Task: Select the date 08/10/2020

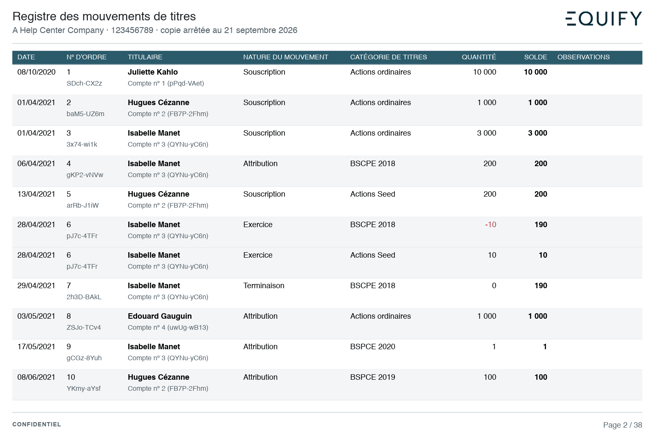Action: 36,72
